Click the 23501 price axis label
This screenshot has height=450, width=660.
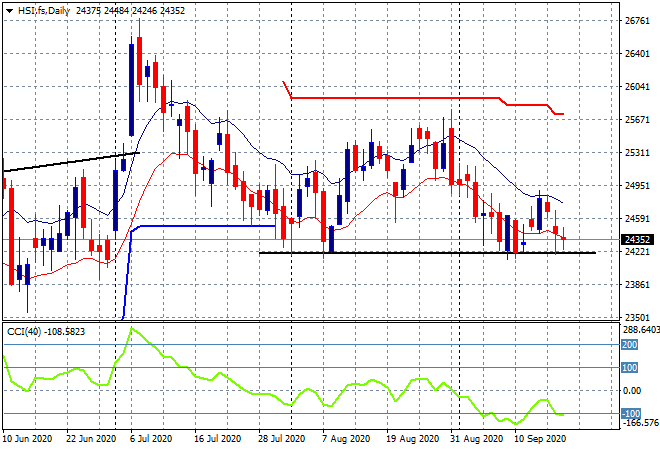point(637,317)
